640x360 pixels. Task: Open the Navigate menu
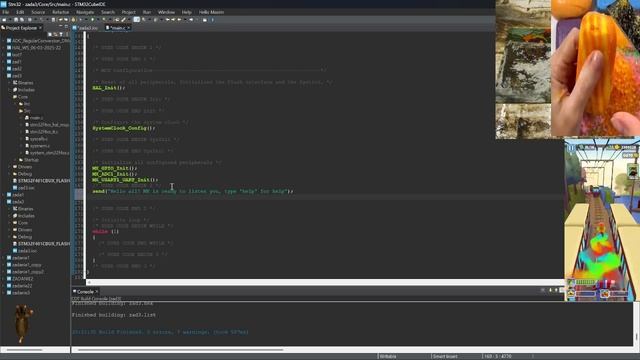coord(85,12)
